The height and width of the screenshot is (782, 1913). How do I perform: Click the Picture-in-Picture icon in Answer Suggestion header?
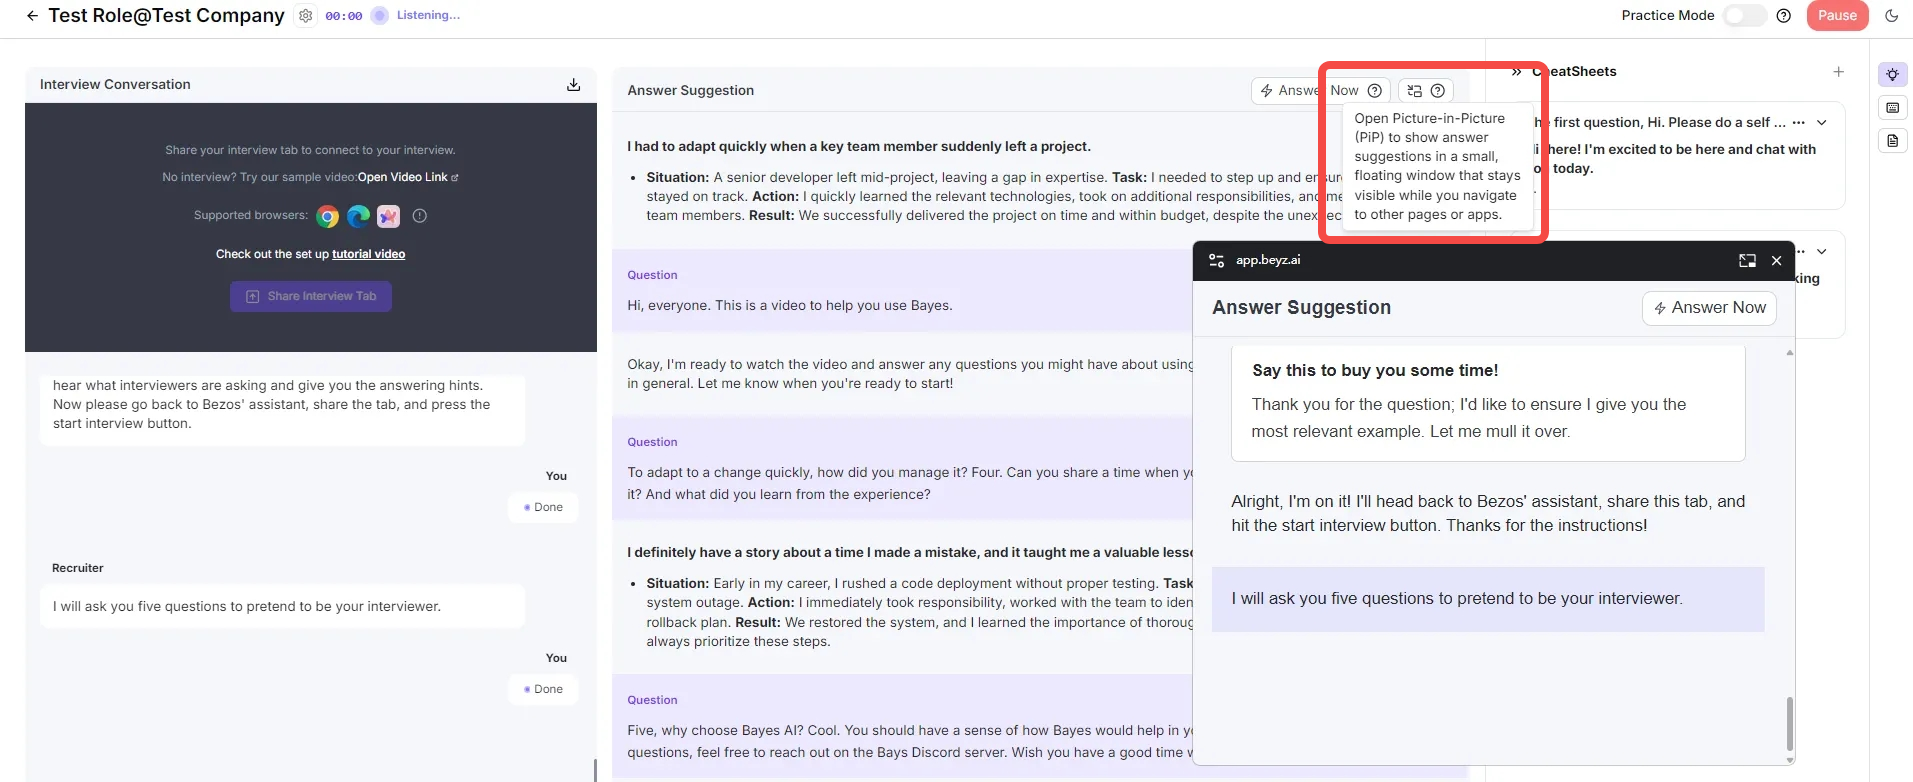pos(1414,91)
